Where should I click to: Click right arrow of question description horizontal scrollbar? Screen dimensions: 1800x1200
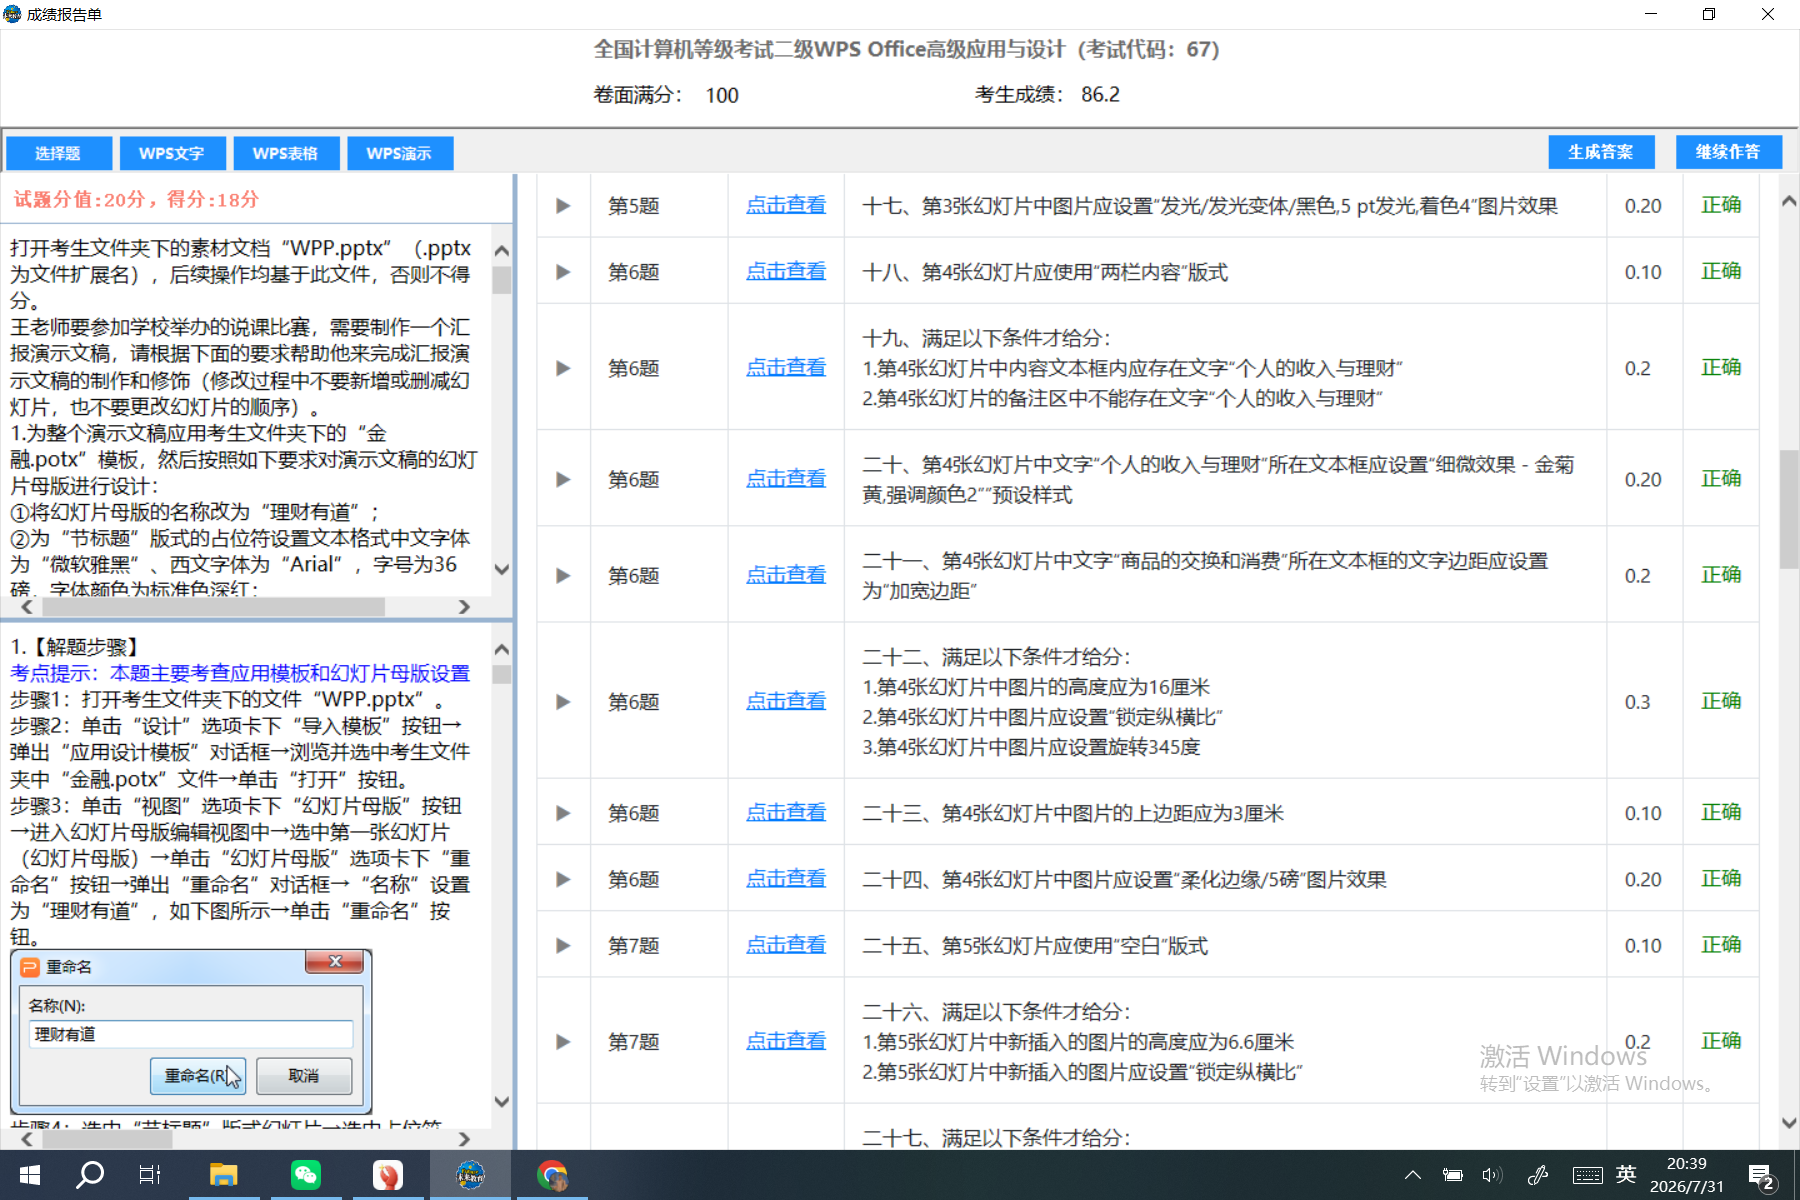point(464,607)
